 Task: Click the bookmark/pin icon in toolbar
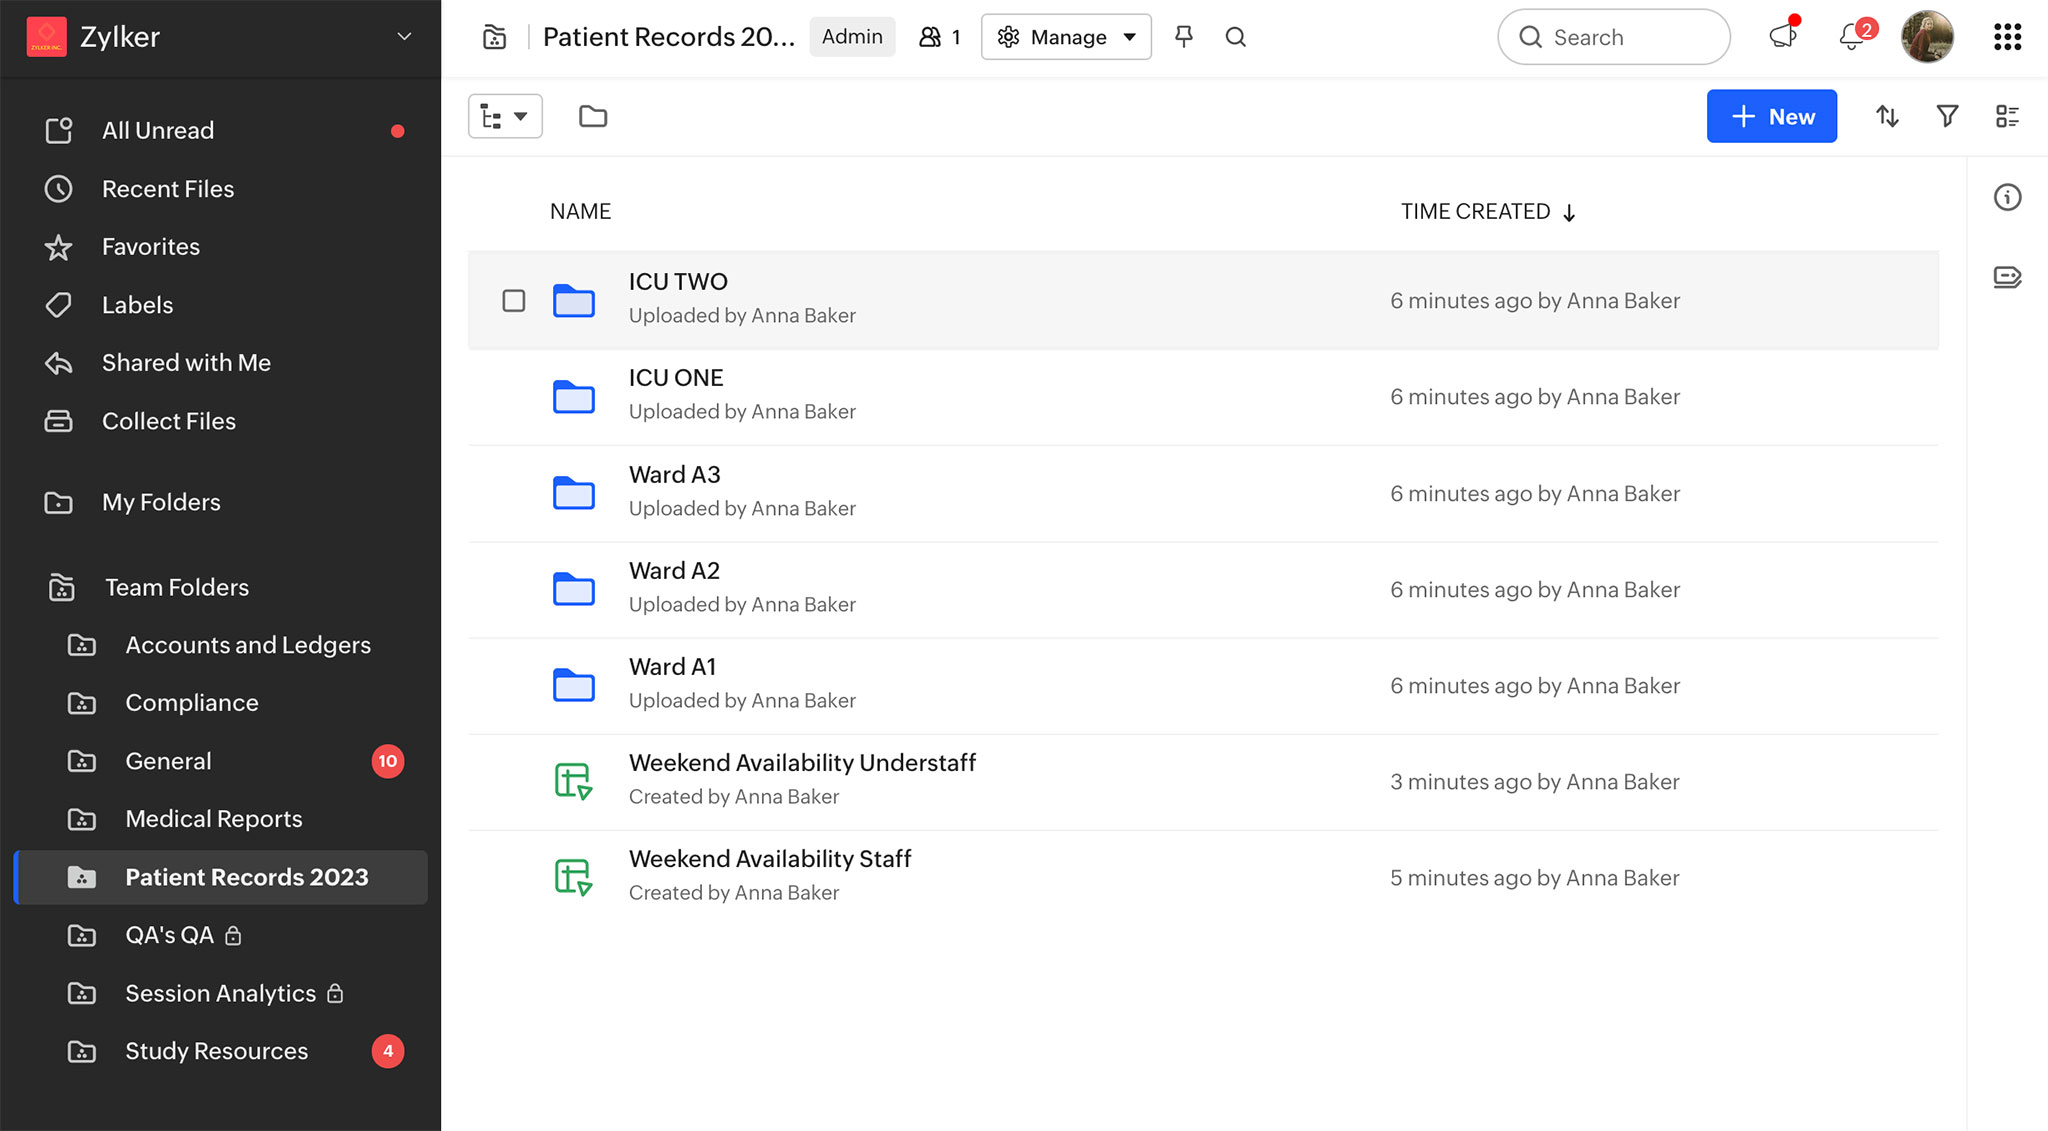point(1185,38)
